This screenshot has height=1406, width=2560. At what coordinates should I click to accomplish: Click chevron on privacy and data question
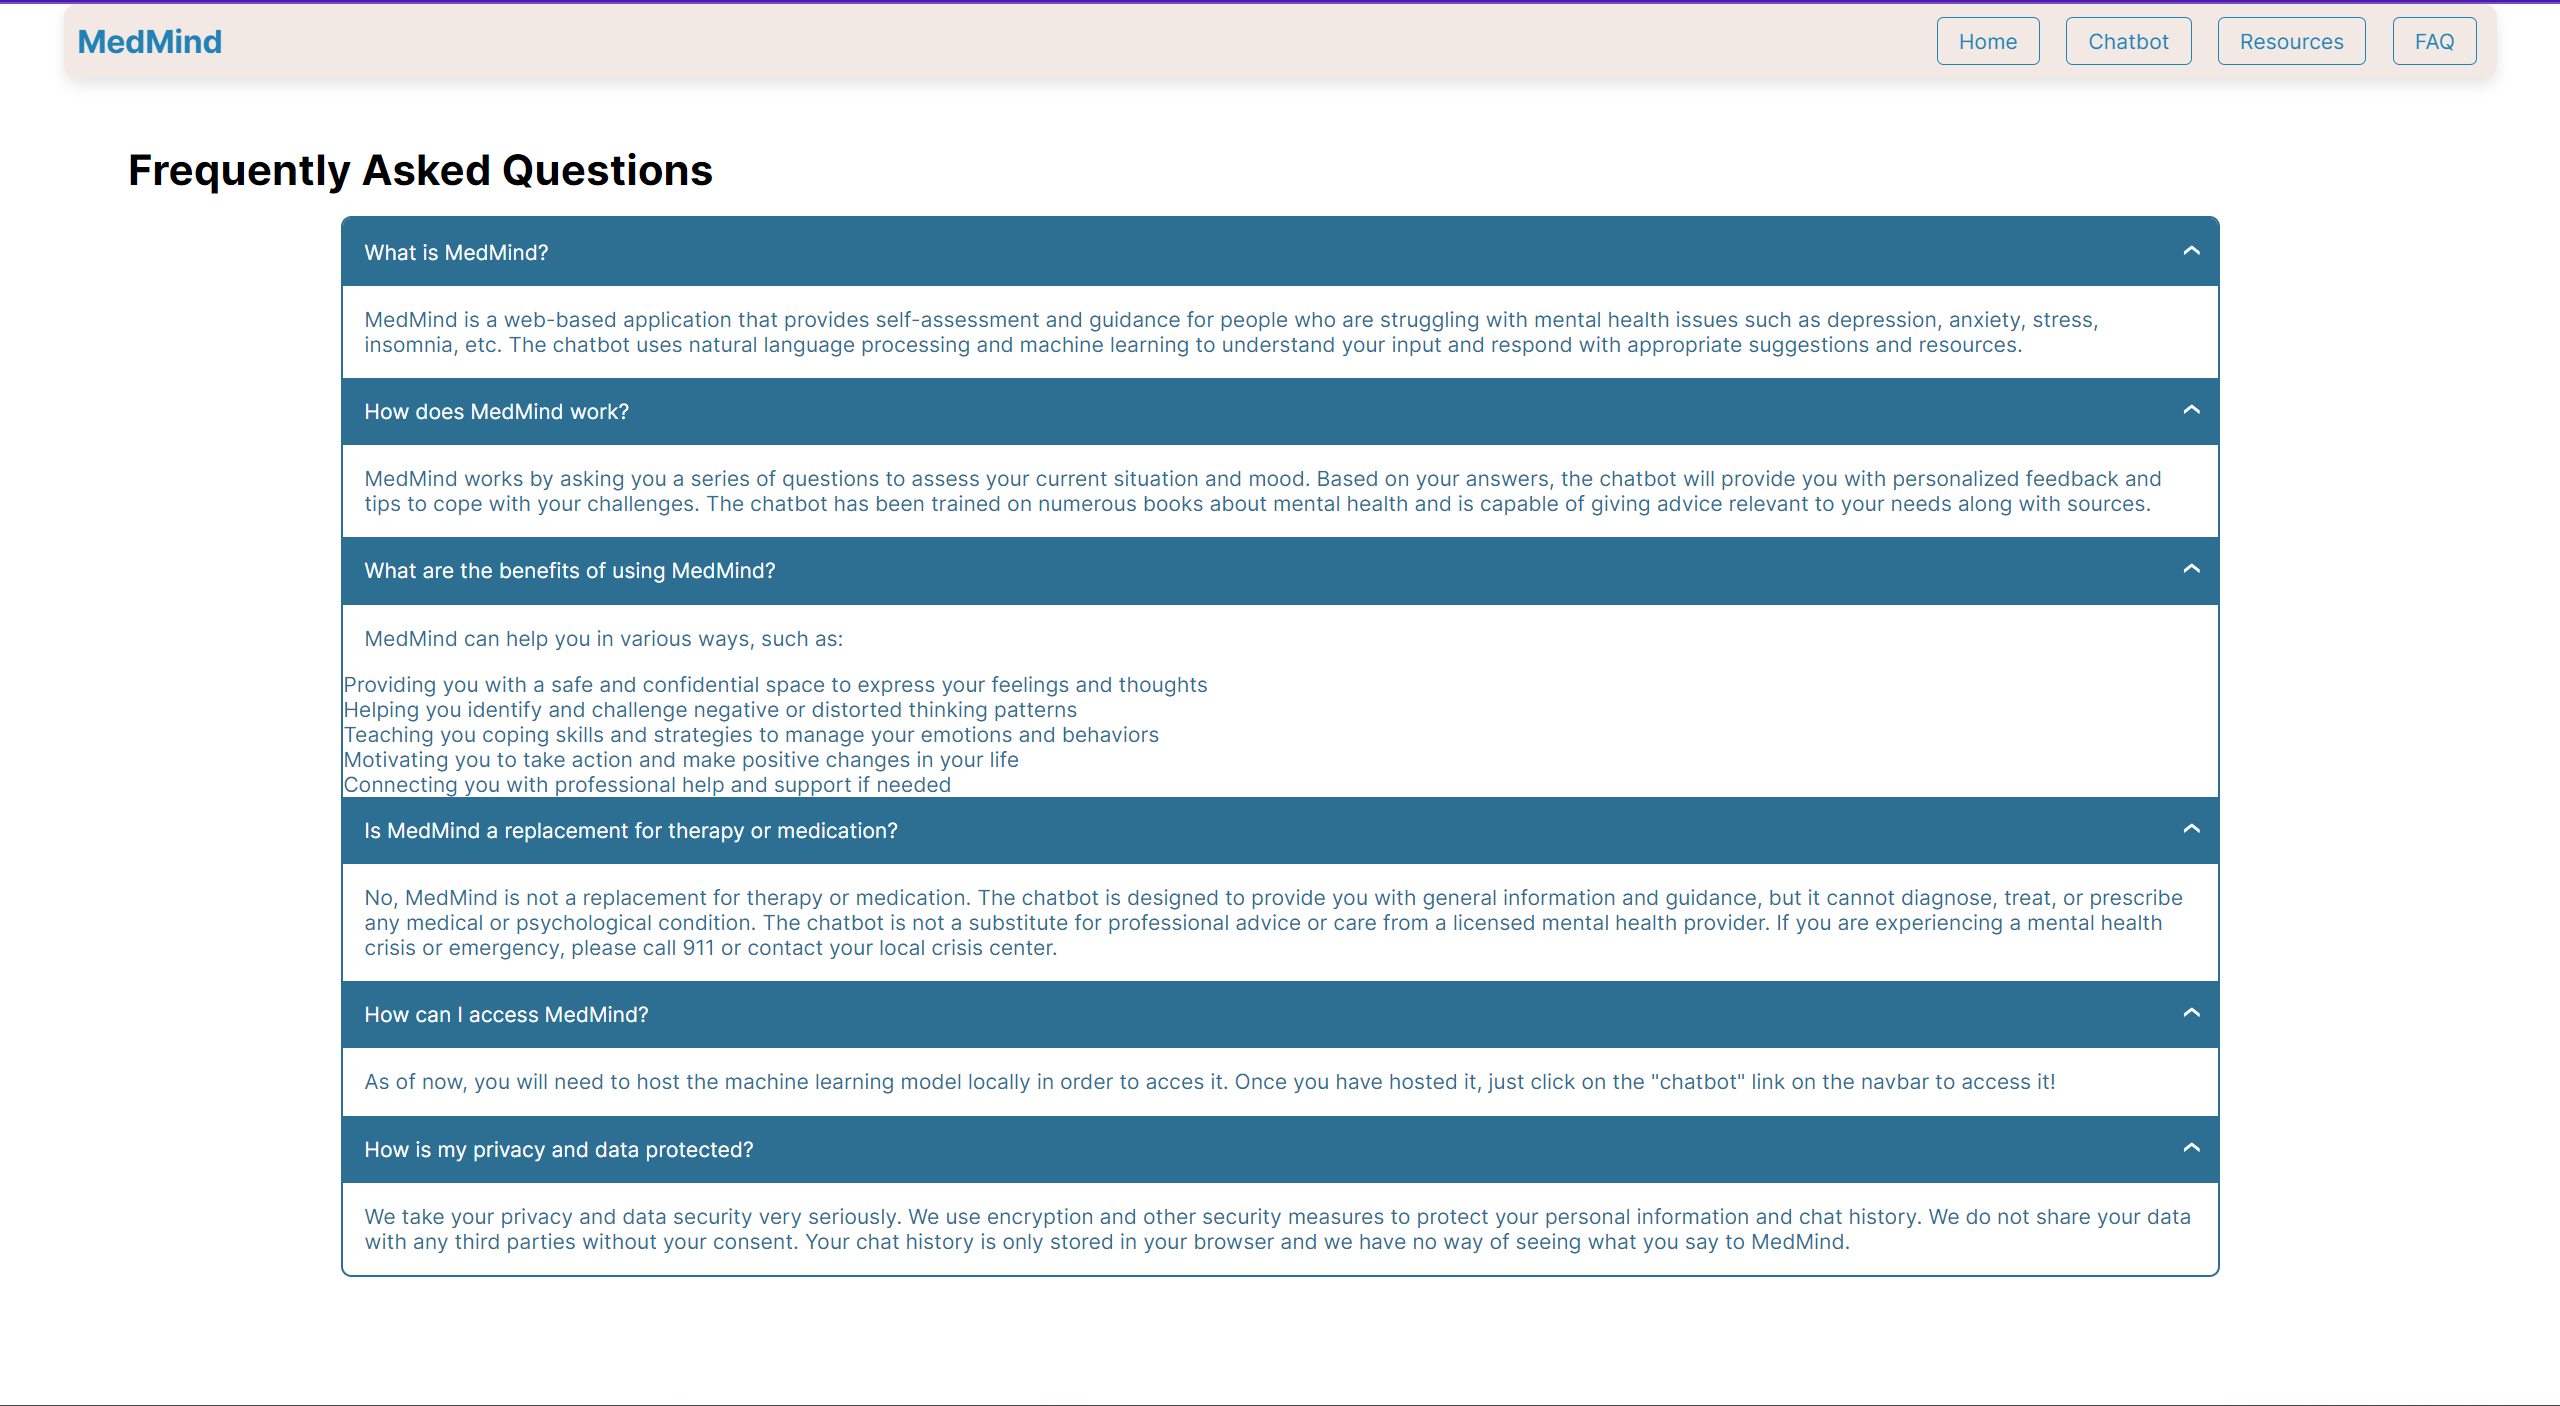[x=2191, y=1148]
